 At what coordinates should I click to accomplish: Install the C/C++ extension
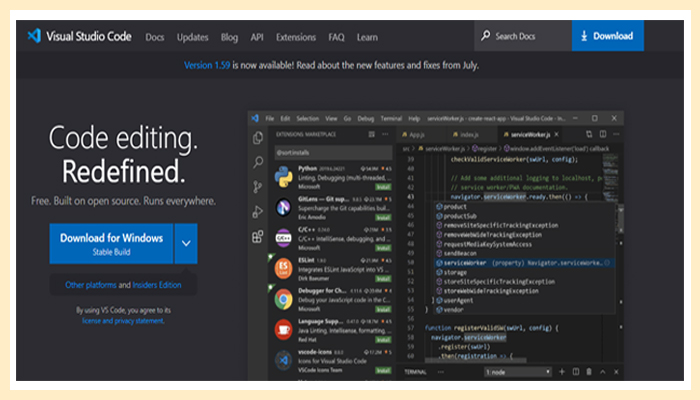pyautogui.click(x=383, y=248)
